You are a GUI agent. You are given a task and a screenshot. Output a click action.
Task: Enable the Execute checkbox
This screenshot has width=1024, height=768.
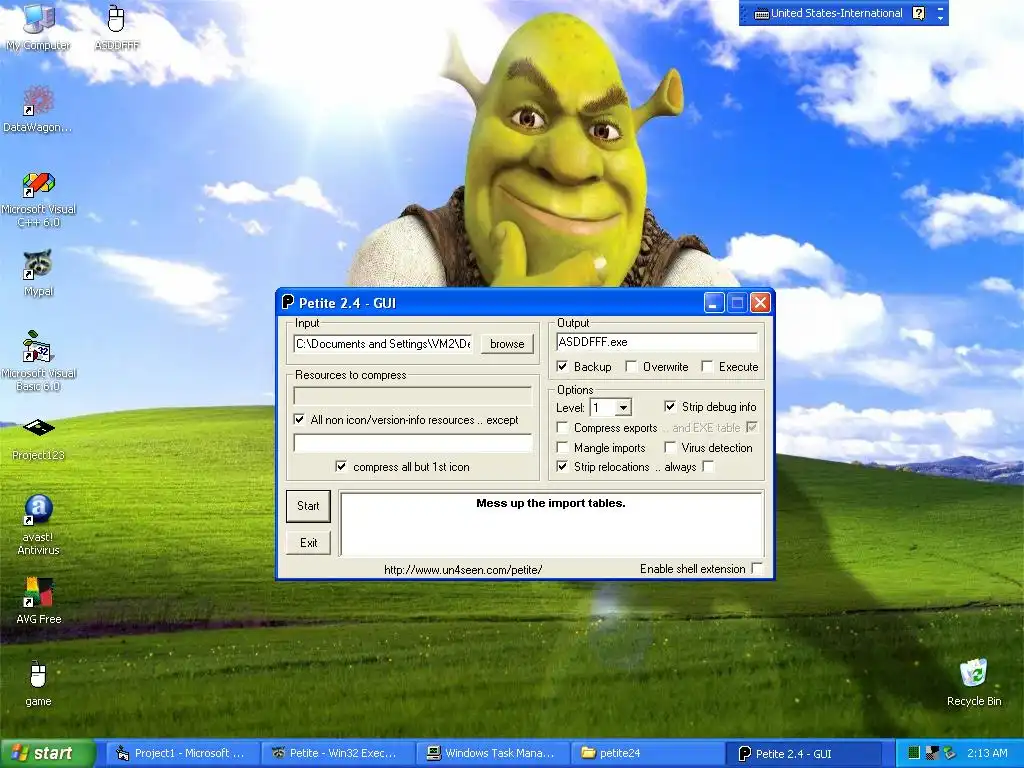[707, 366]
